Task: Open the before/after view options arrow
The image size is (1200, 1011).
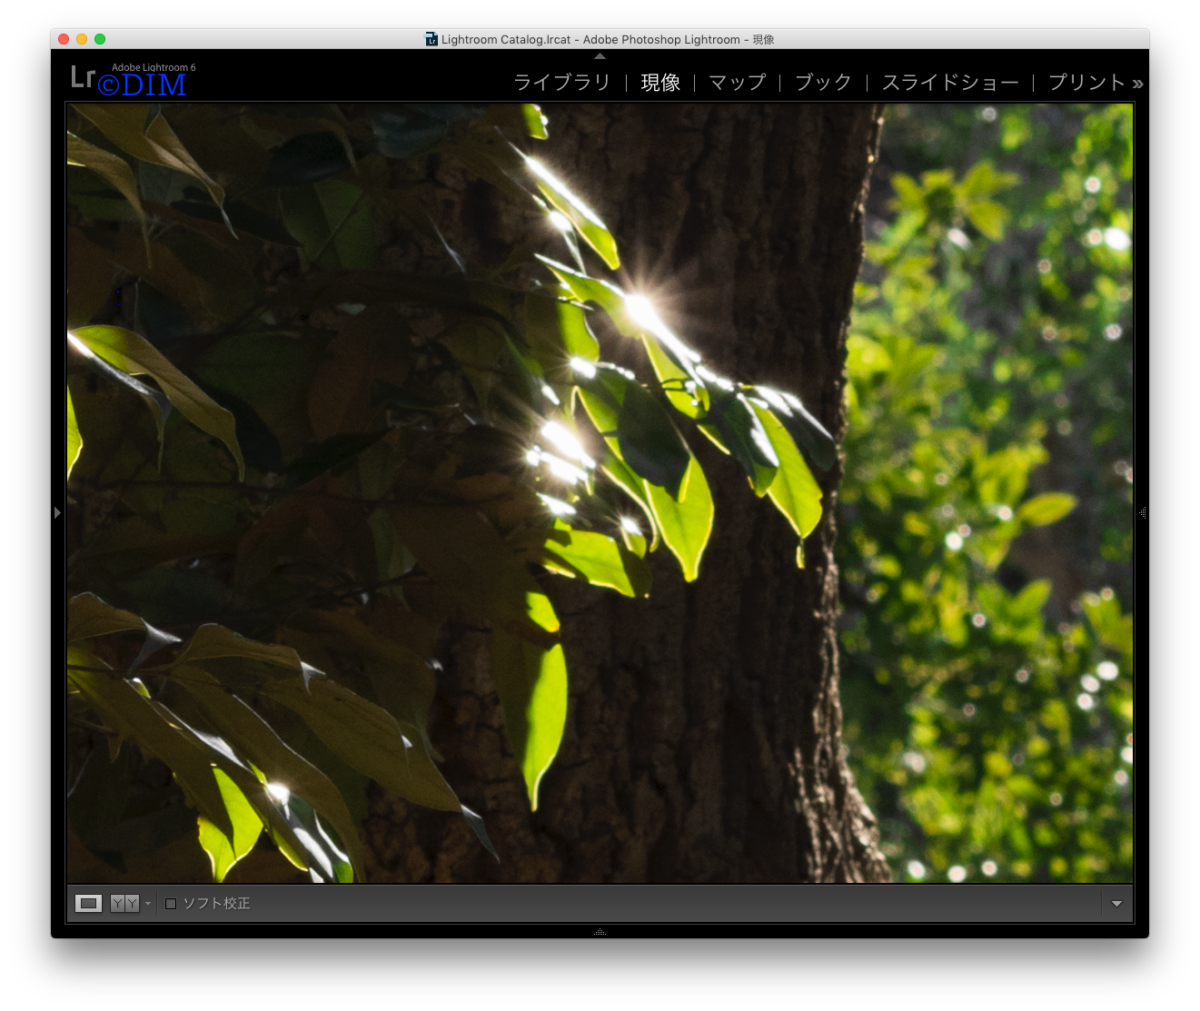Action: click(148, 904)
